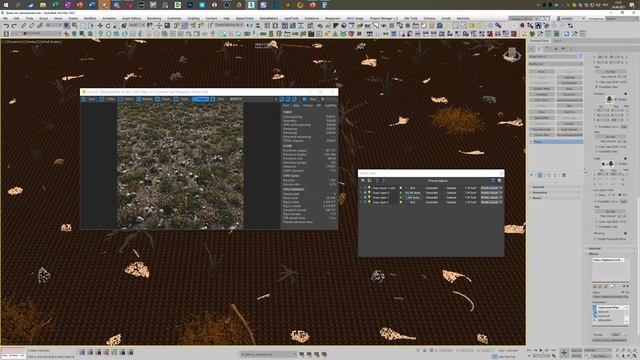
Task: Click Pick in Corona frame buffer toolbar
Action: click(218, 99)
